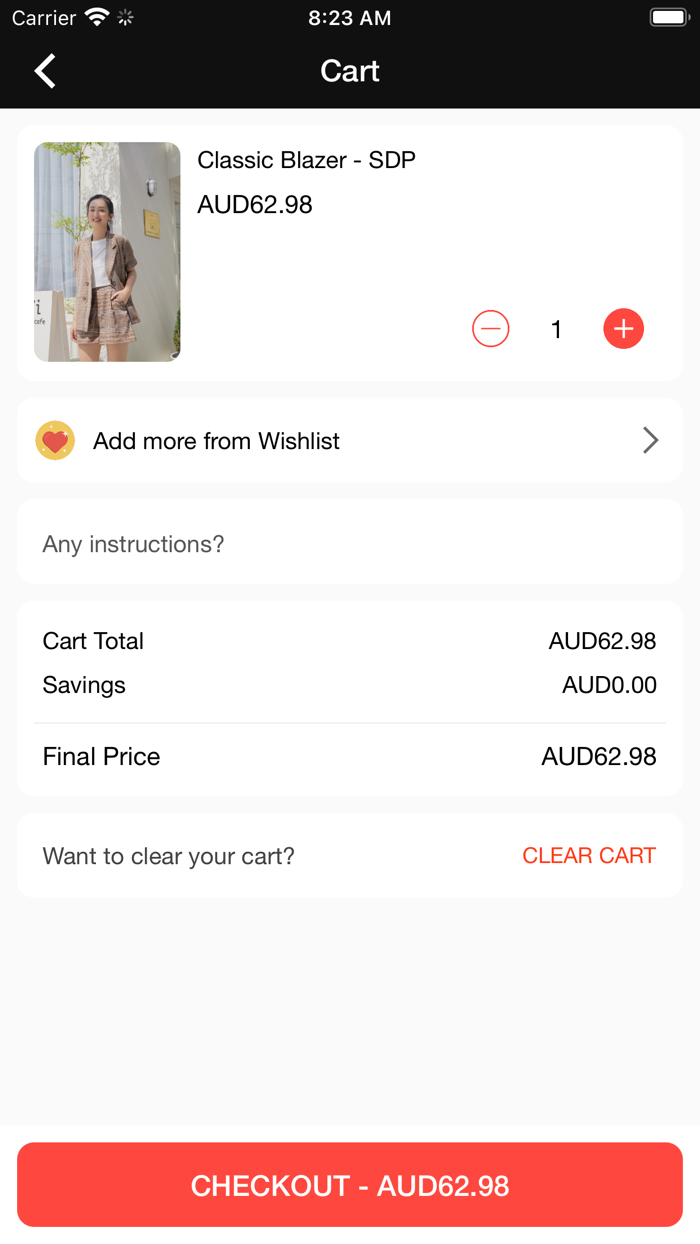
Task: Select the Classic Blazer - SDP title
Action: click(306, 160)
